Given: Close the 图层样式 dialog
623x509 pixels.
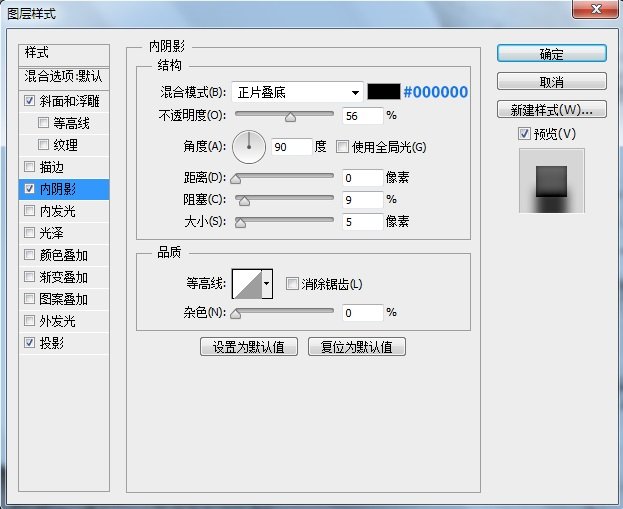Looking at the screenshot, I should [x=596, y=9].
